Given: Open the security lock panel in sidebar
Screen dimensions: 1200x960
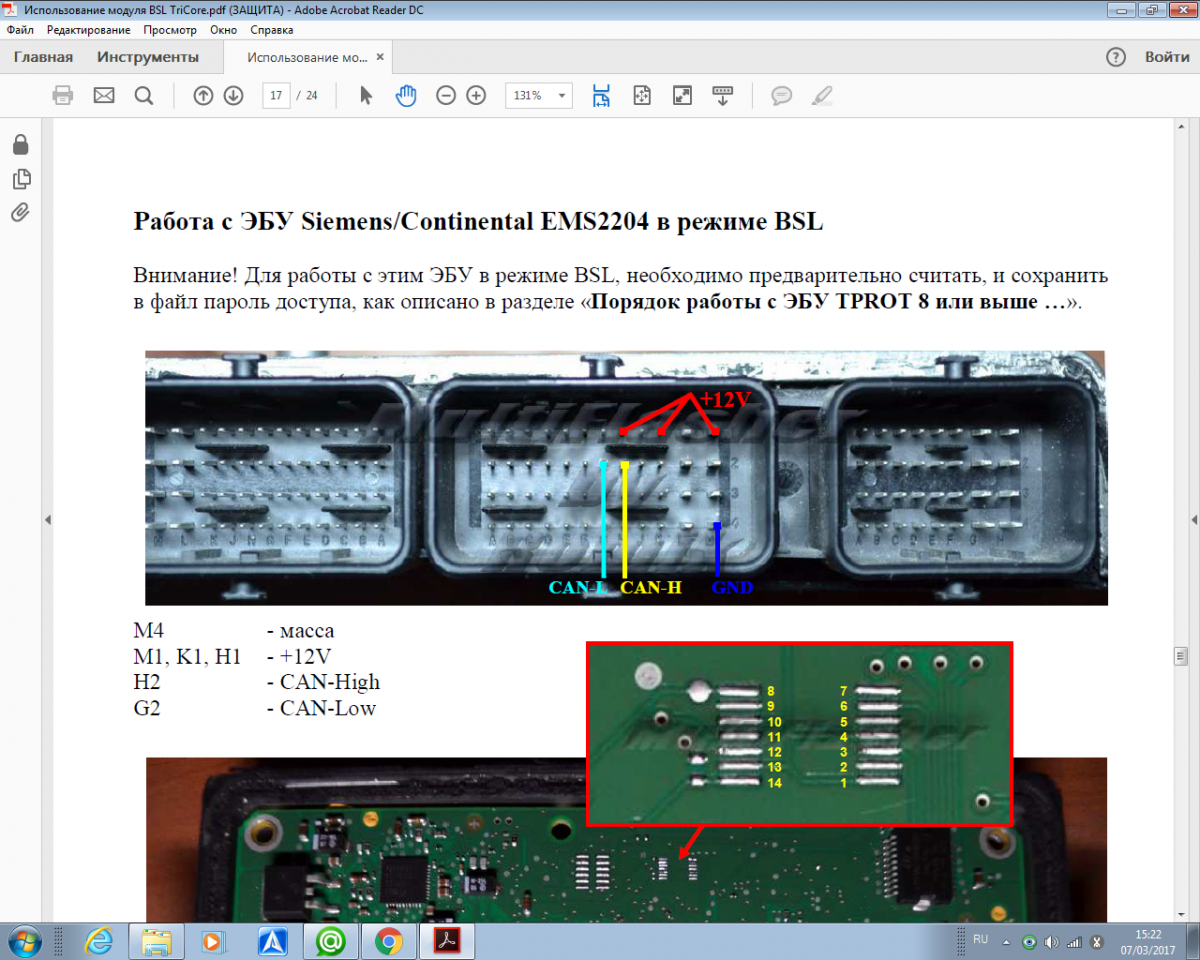Looking at the screenshot, I should click(20, 145).
